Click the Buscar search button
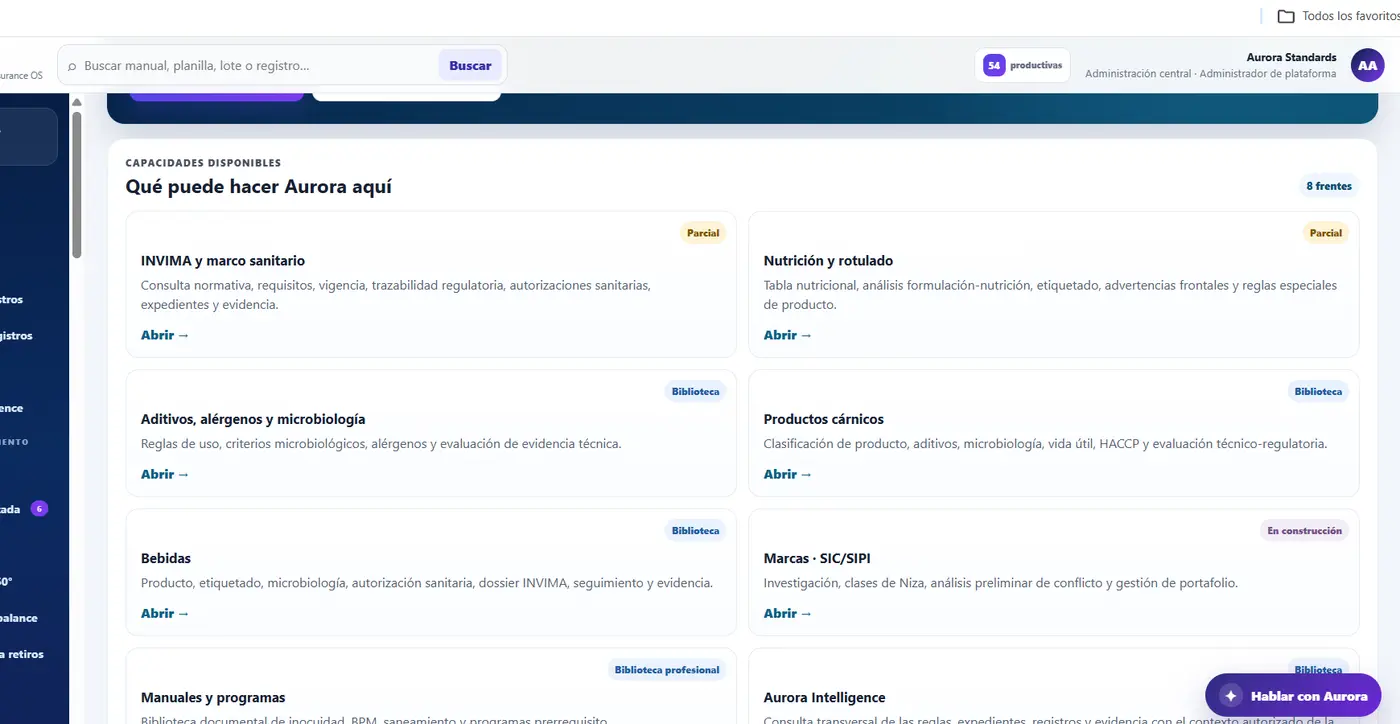 tap(470, 65)
